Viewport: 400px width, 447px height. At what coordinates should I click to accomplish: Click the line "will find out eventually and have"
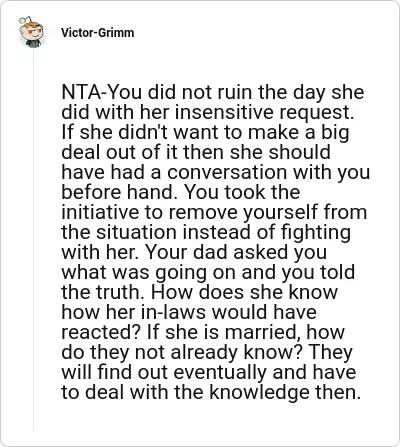[x=209, y=373]
